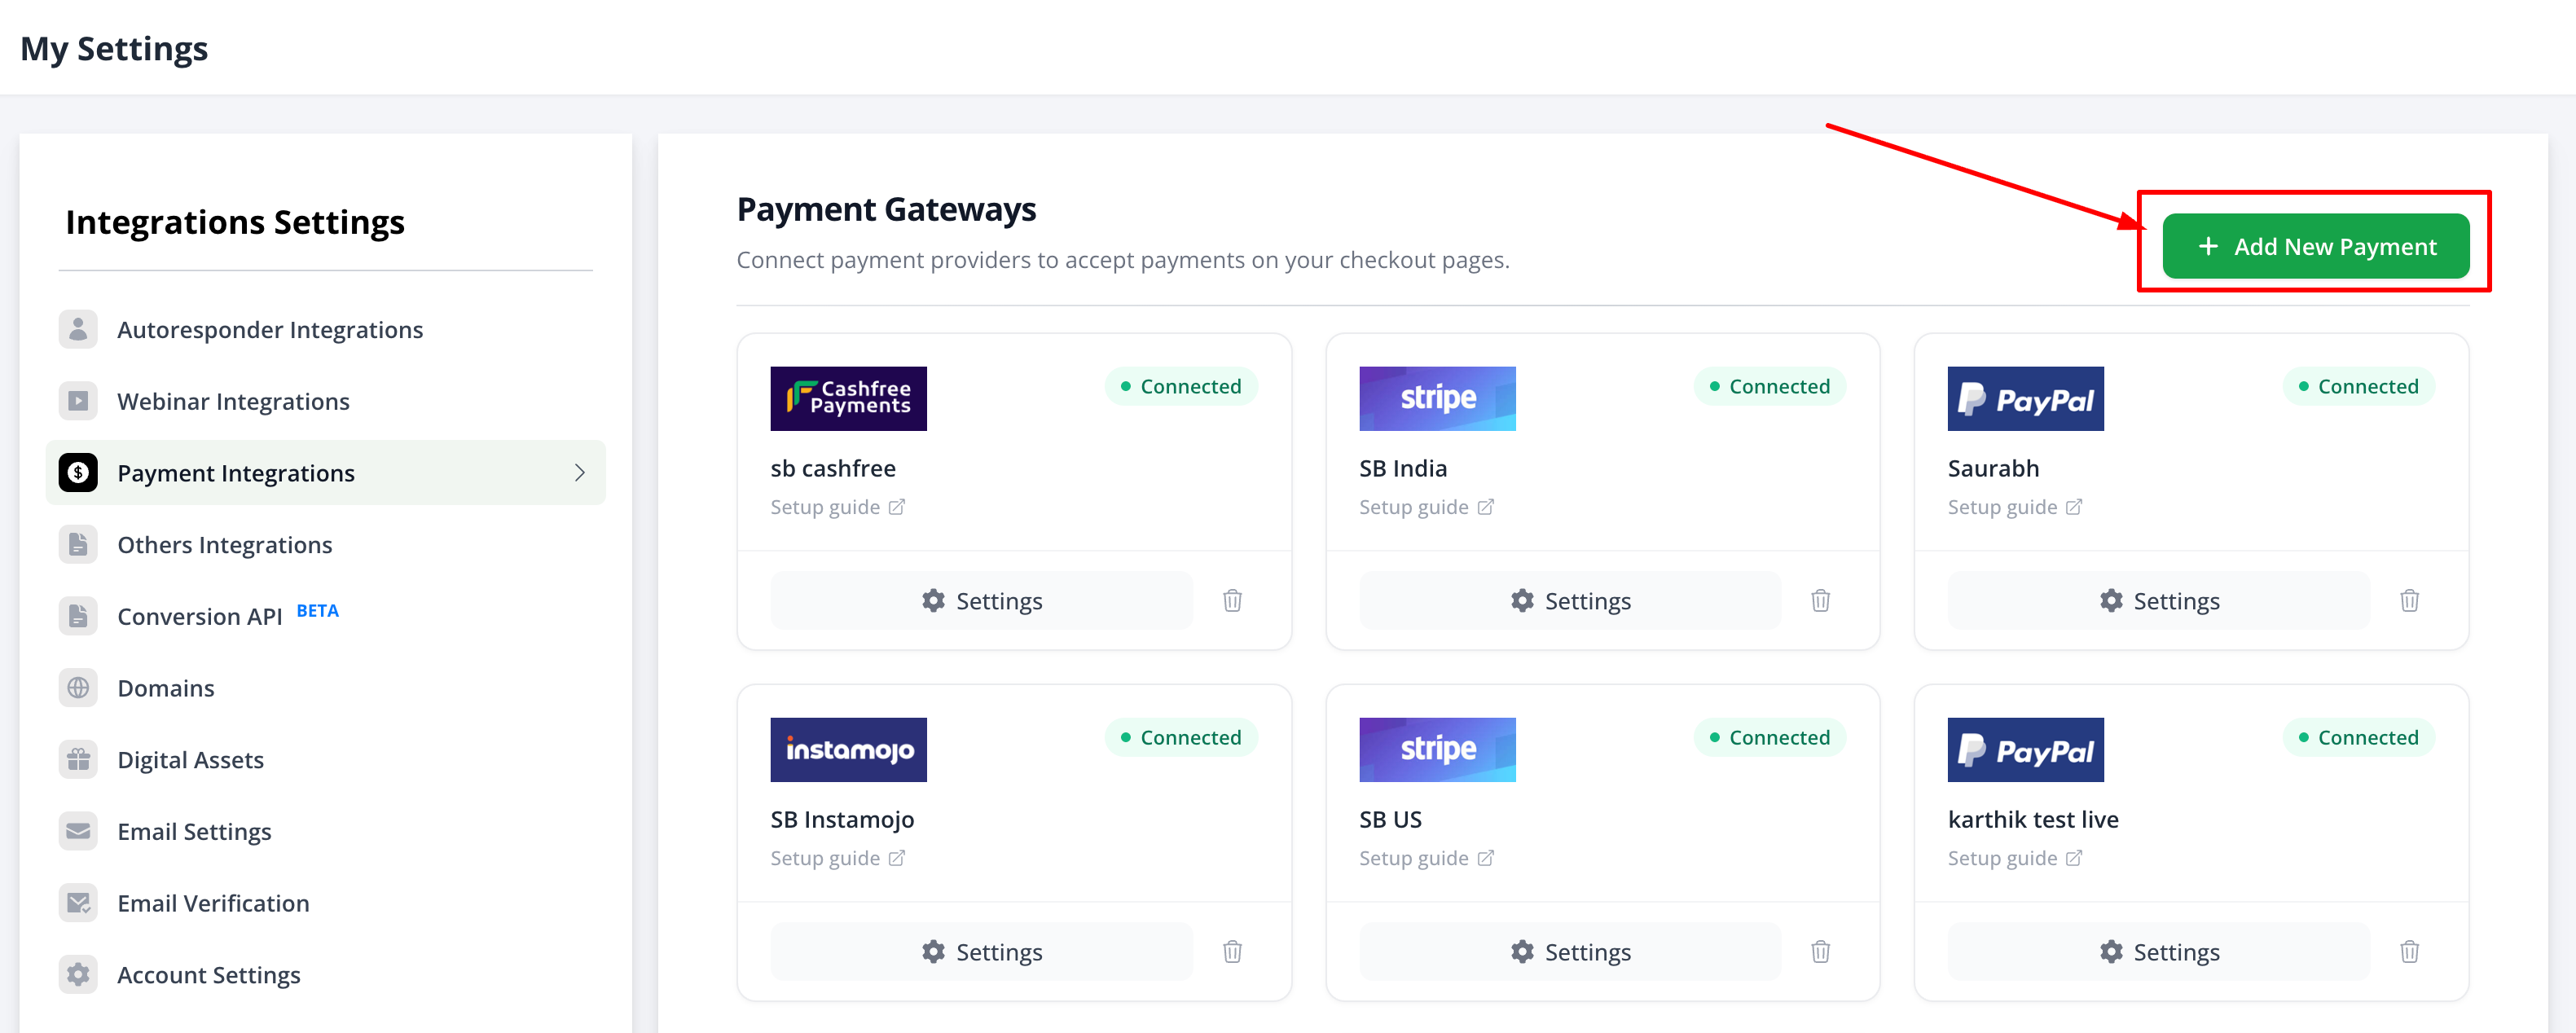Delete SB US Stripe gateway via trash icon
The width and height of the screenshot is (2576, 1033).
(x=1820, y=951)
